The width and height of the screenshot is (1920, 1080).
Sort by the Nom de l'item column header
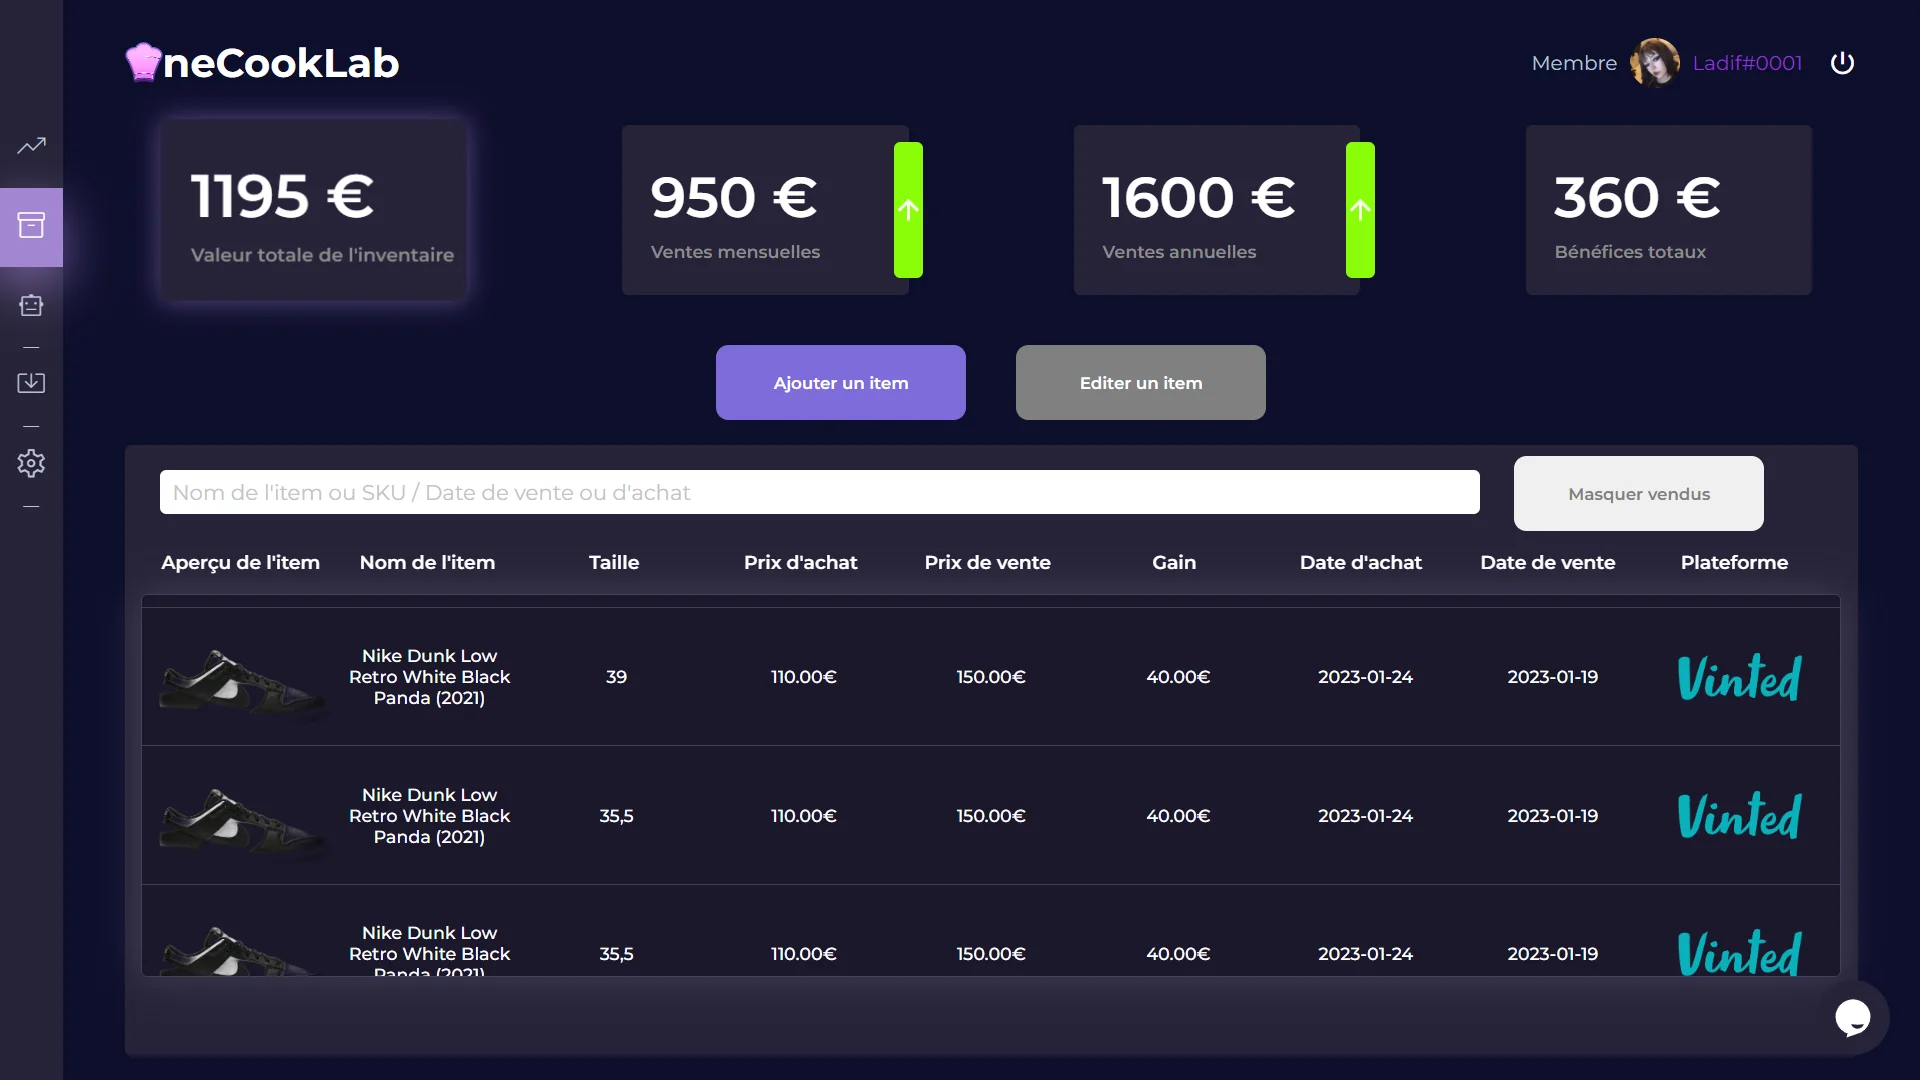427,563
